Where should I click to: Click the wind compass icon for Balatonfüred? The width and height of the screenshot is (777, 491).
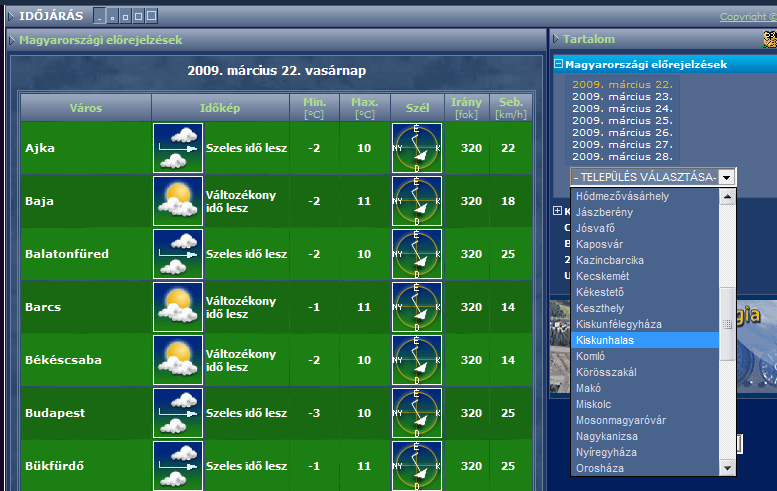coord(417,254)
